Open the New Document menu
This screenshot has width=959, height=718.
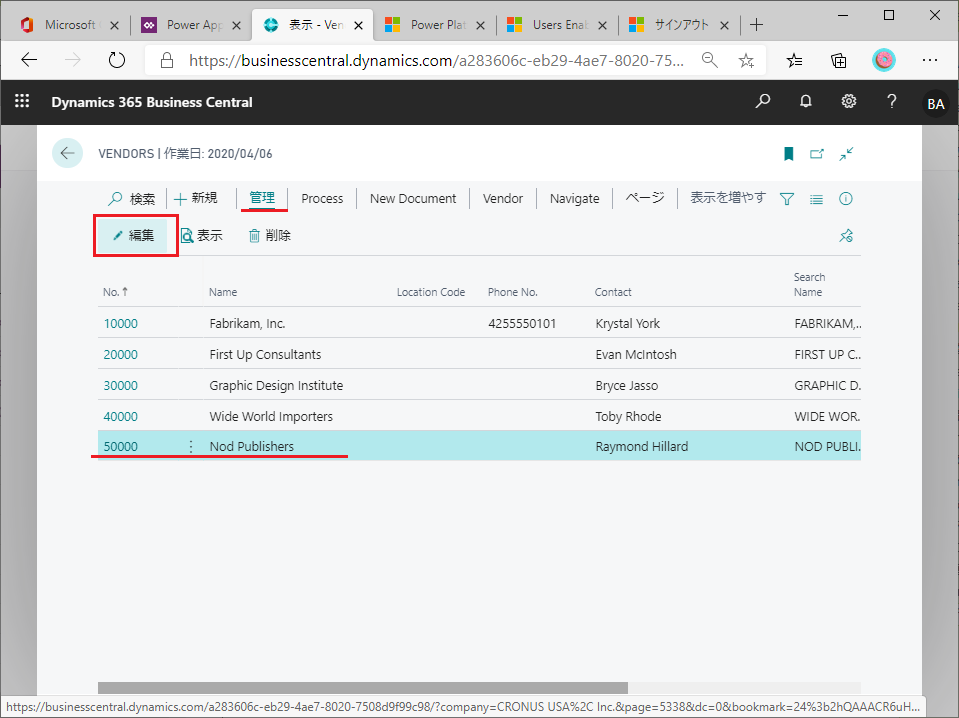pos(413,199)
